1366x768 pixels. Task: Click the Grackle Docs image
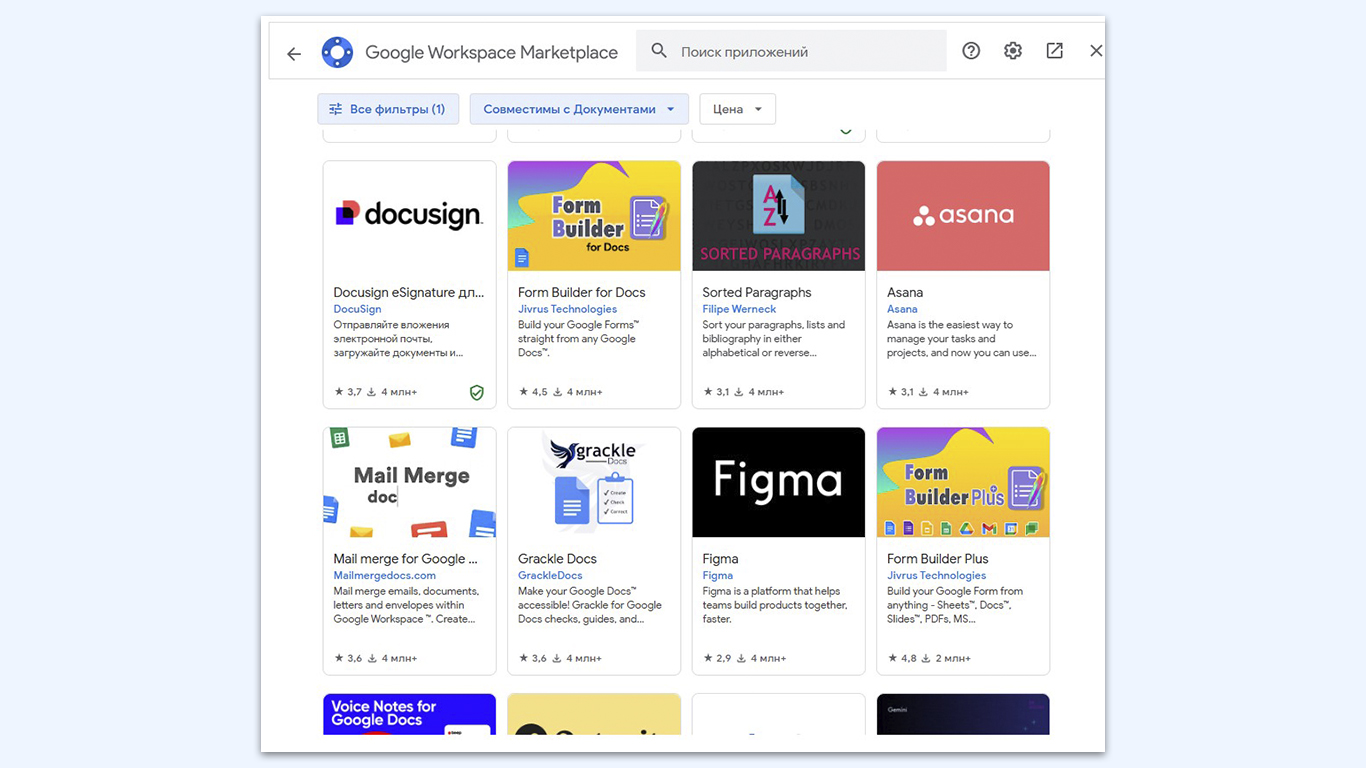594,483
